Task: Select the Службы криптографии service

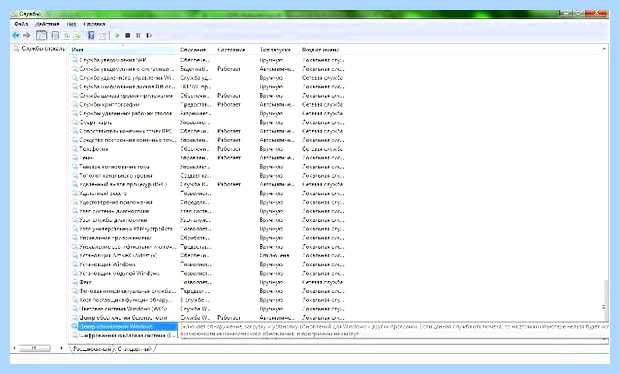Action: click(110, 104)
